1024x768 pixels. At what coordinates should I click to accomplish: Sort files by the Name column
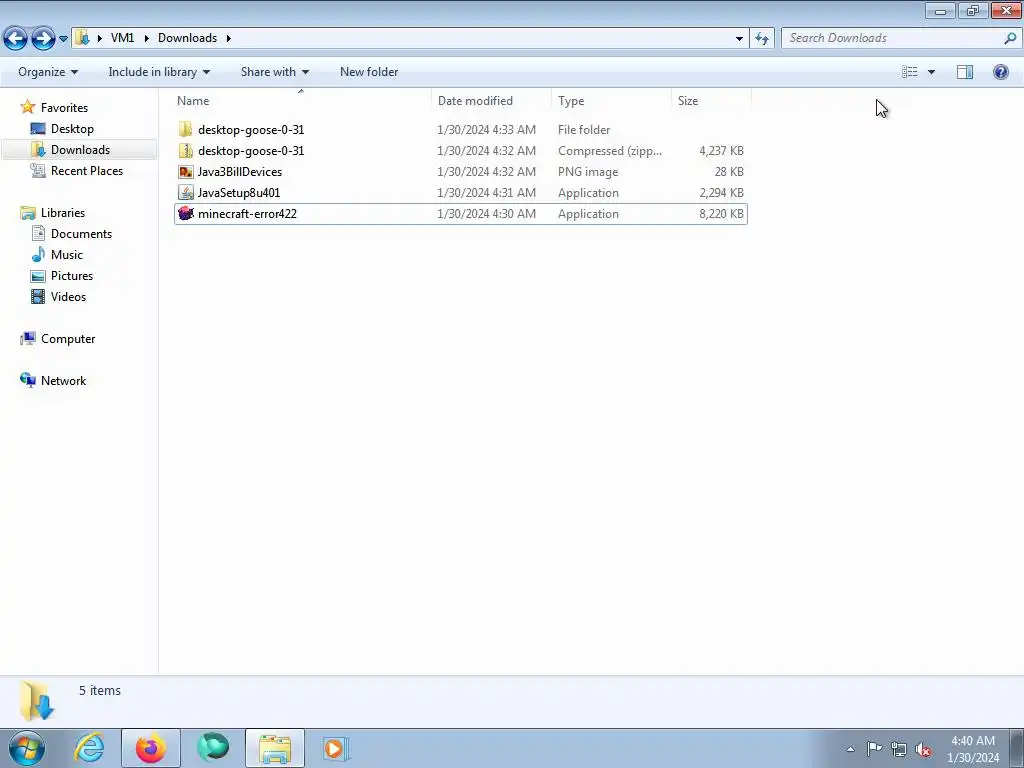302,101
